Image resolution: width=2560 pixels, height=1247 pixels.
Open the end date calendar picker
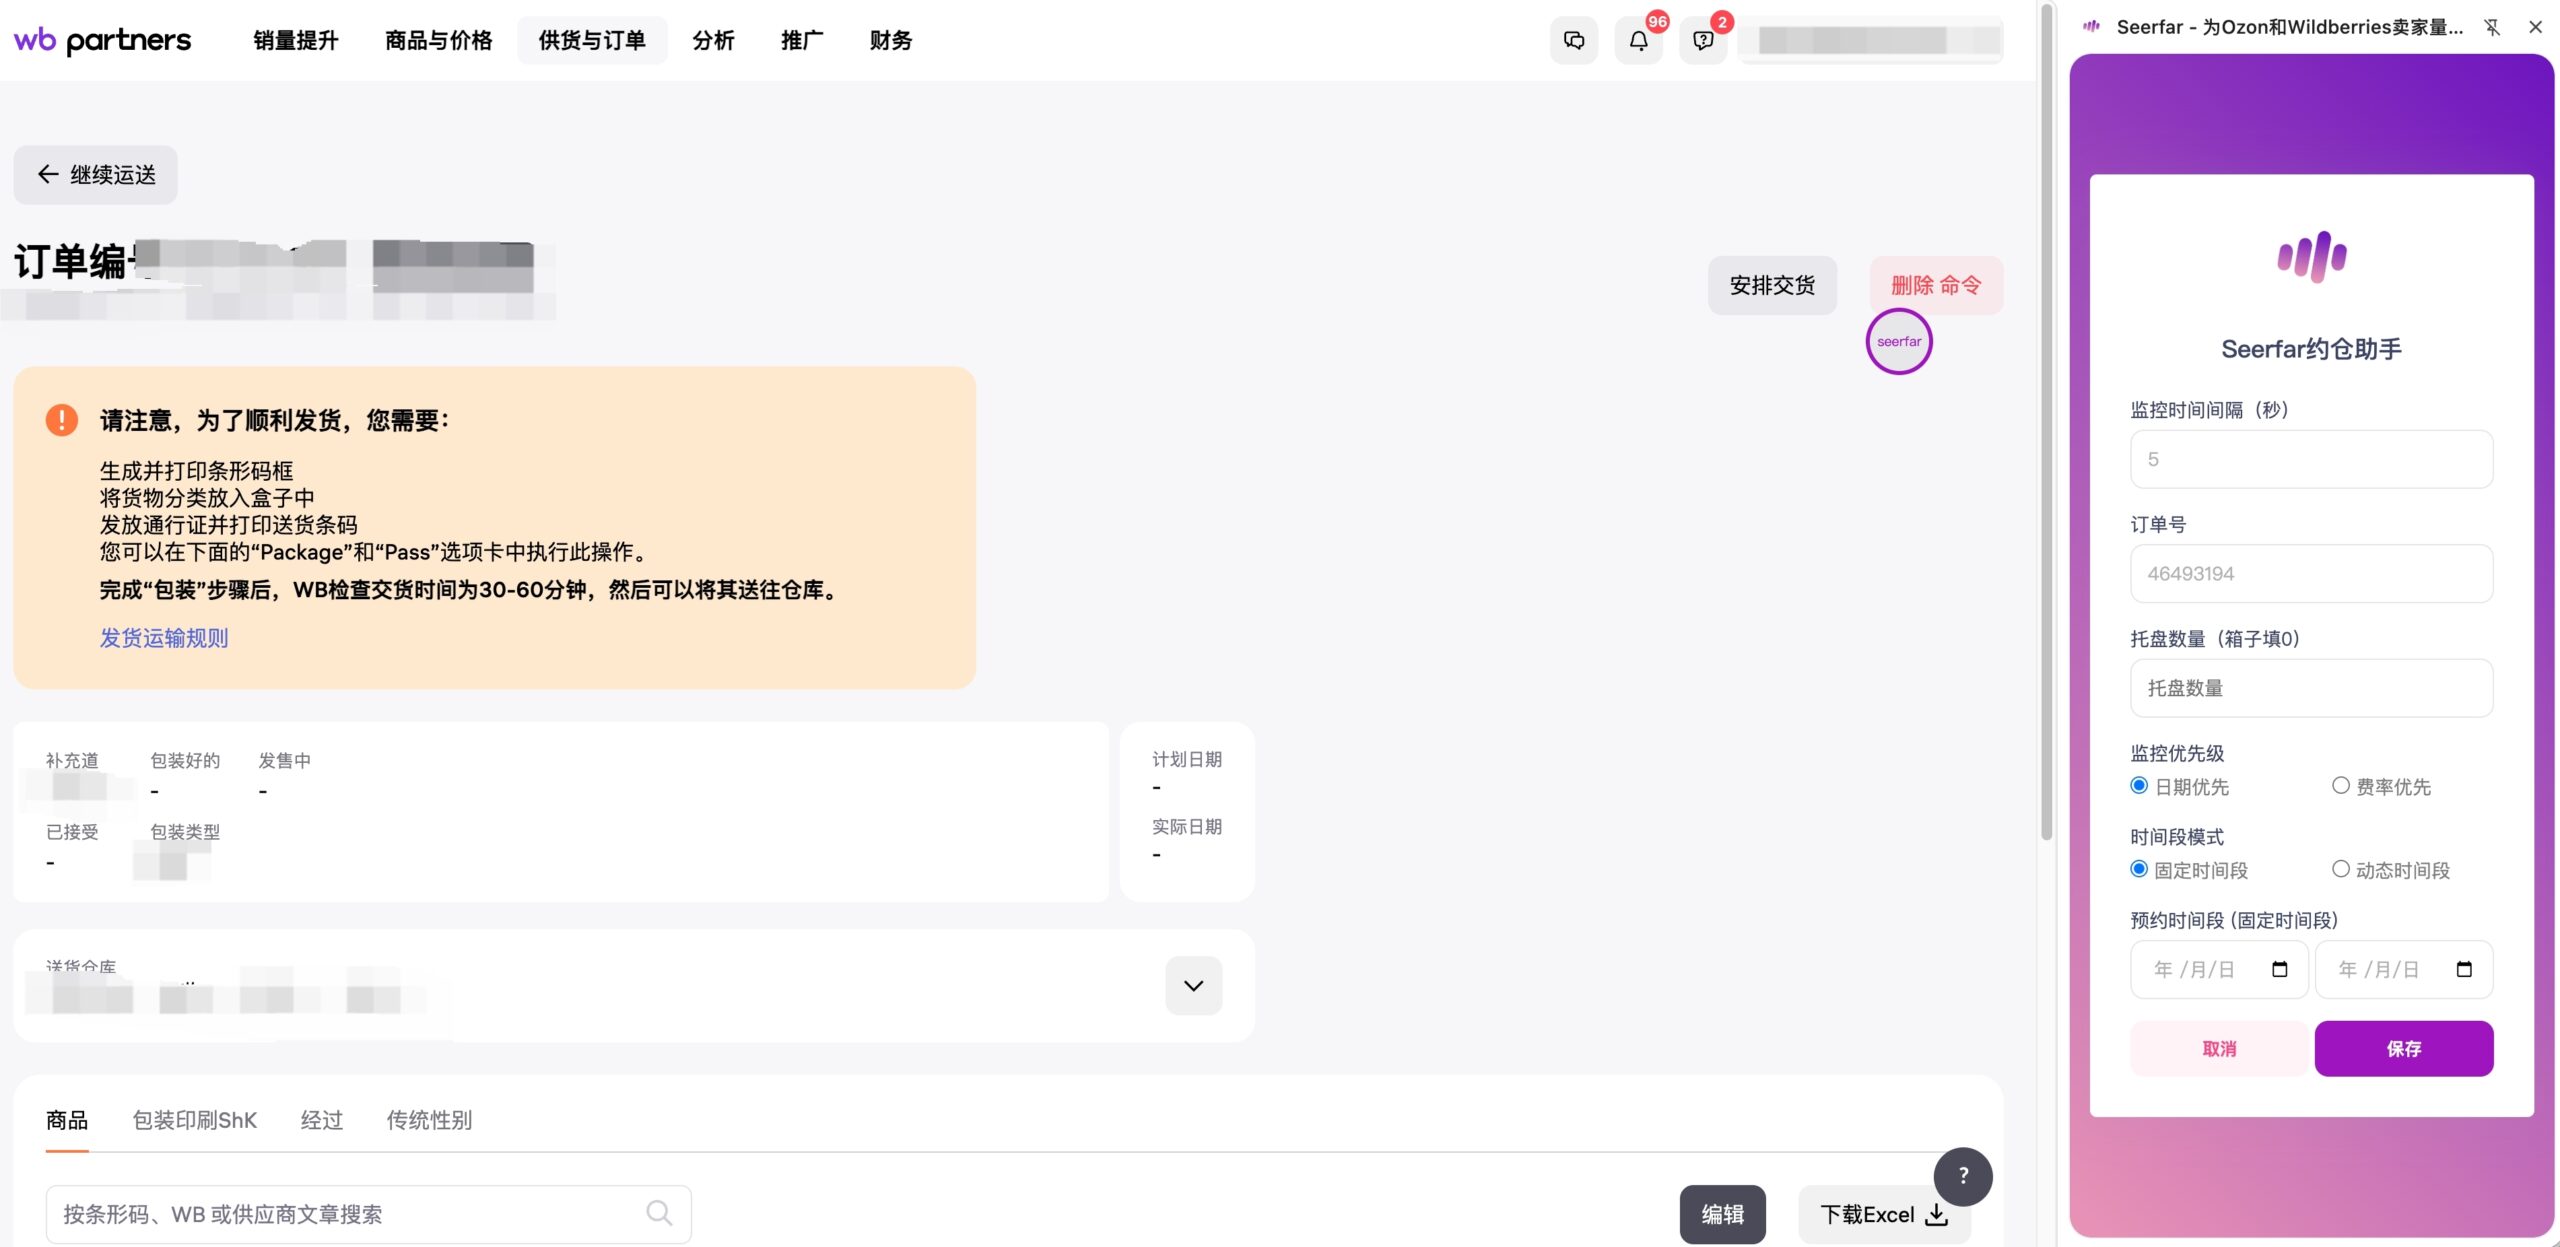coord(2464,969)
